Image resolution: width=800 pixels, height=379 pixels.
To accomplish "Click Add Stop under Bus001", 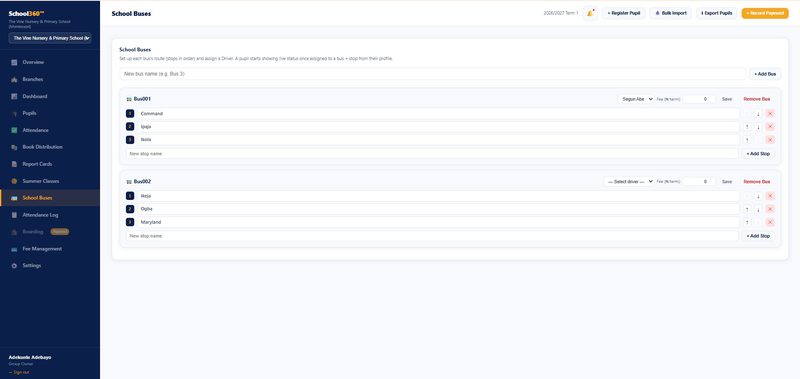I will click(758, 154).
